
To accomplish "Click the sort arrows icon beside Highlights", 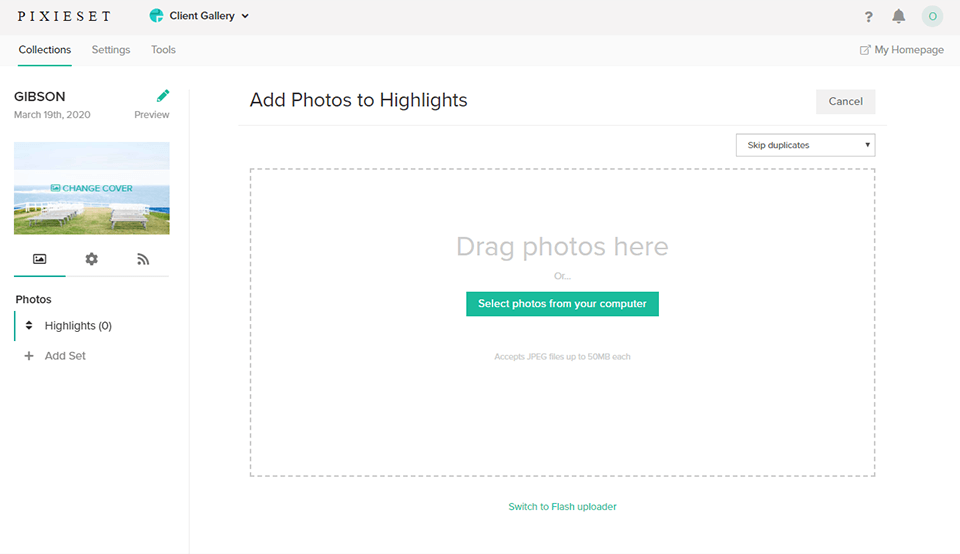I will (x=29, y=325).
